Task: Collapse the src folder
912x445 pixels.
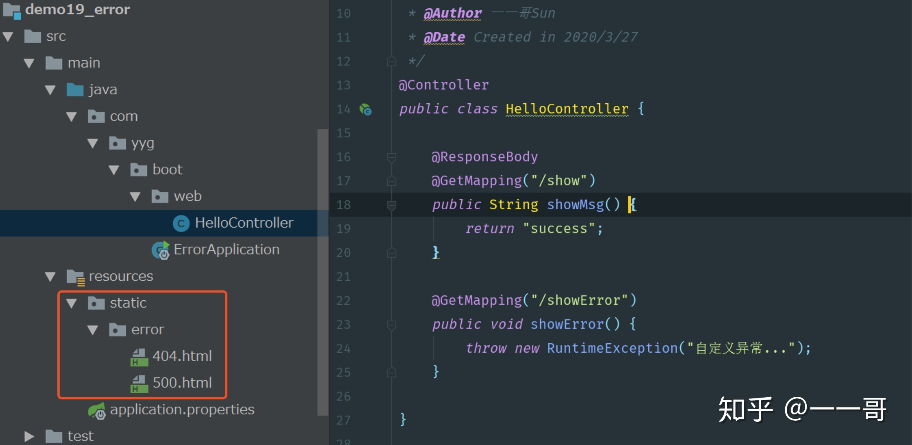Action: [8, 36]
